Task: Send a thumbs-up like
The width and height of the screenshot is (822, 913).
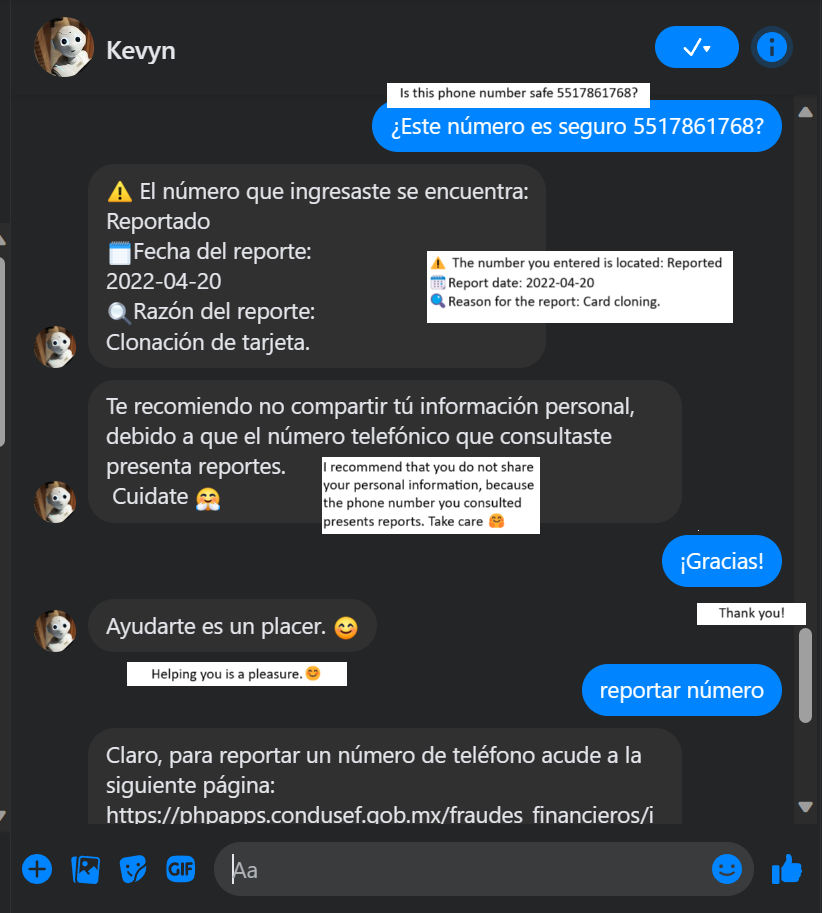Action: 786,869
